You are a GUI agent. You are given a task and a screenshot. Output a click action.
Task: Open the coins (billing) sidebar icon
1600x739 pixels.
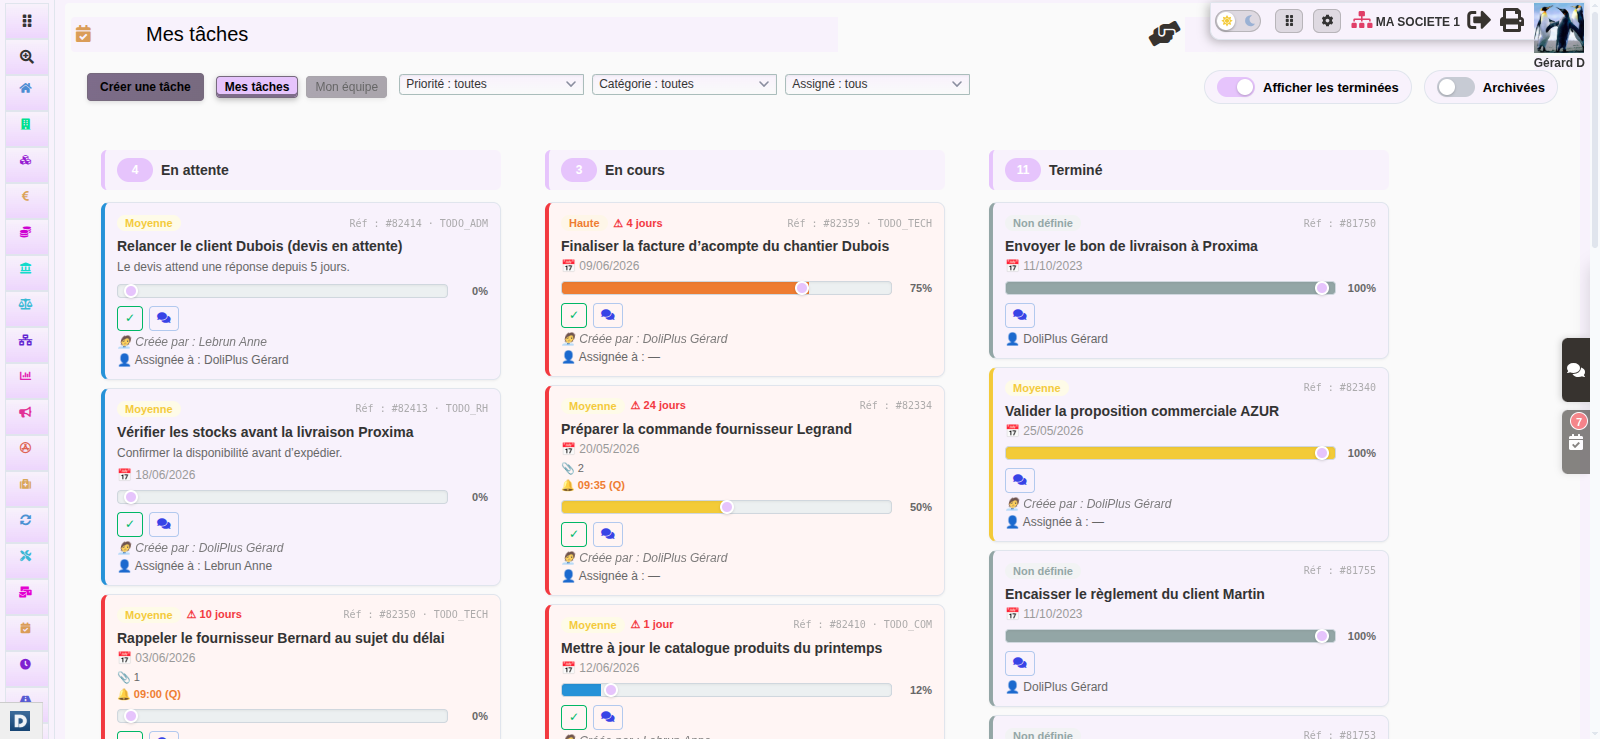(26, 232)
